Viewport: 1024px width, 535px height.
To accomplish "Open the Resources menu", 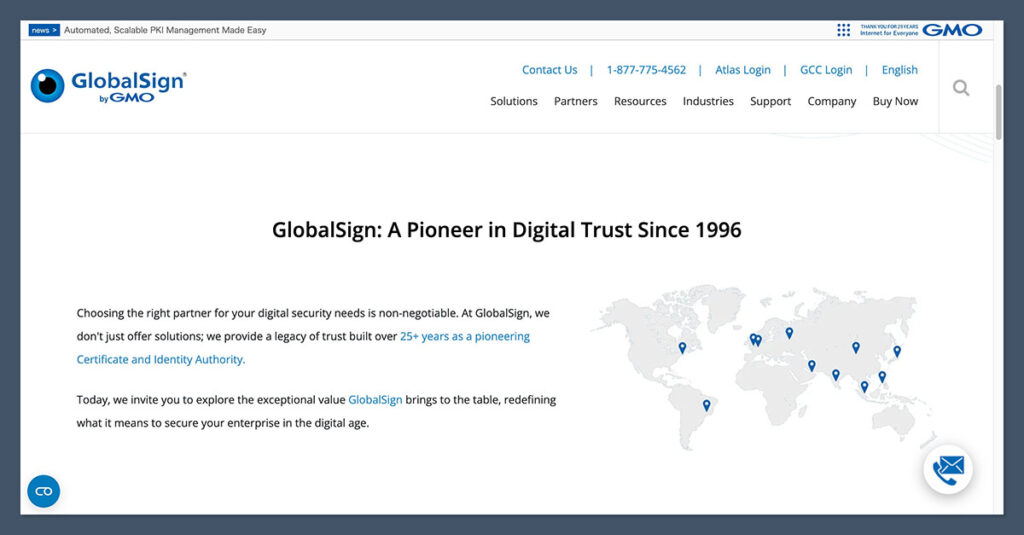I will point(640,101).
